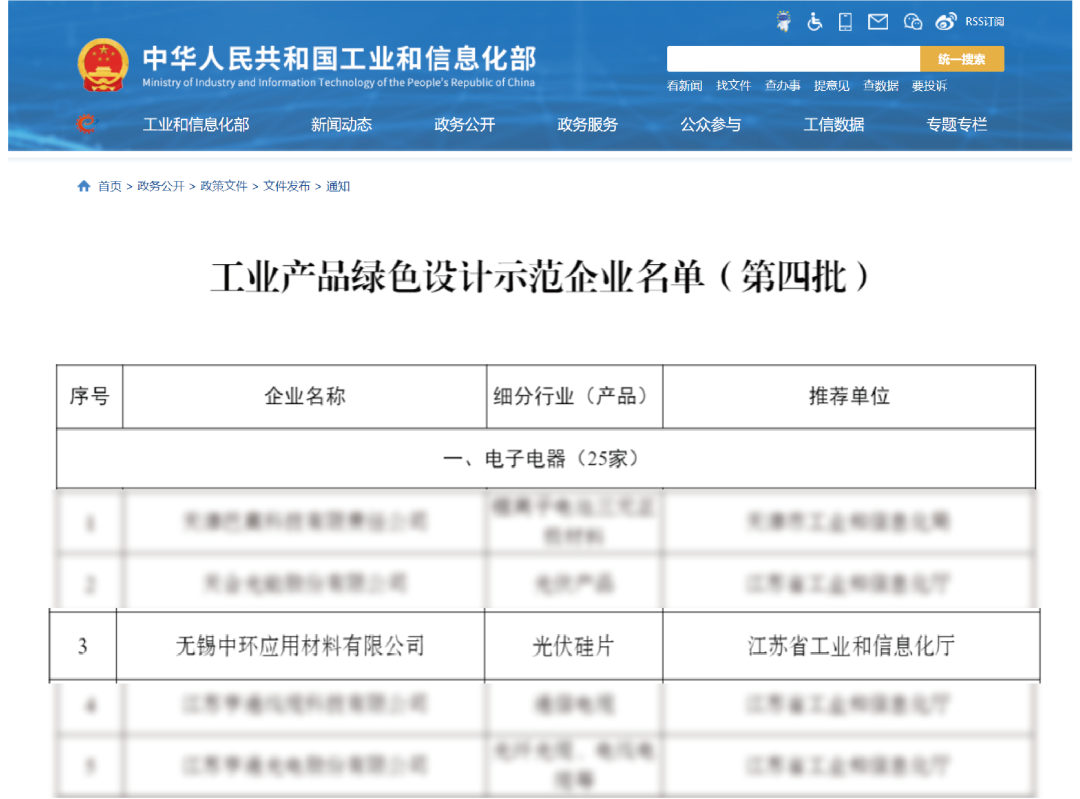The width and height of the screenshot is (1080, 799).
Task: Open the 新闻动态 menu item
Action: coord(341,125)
